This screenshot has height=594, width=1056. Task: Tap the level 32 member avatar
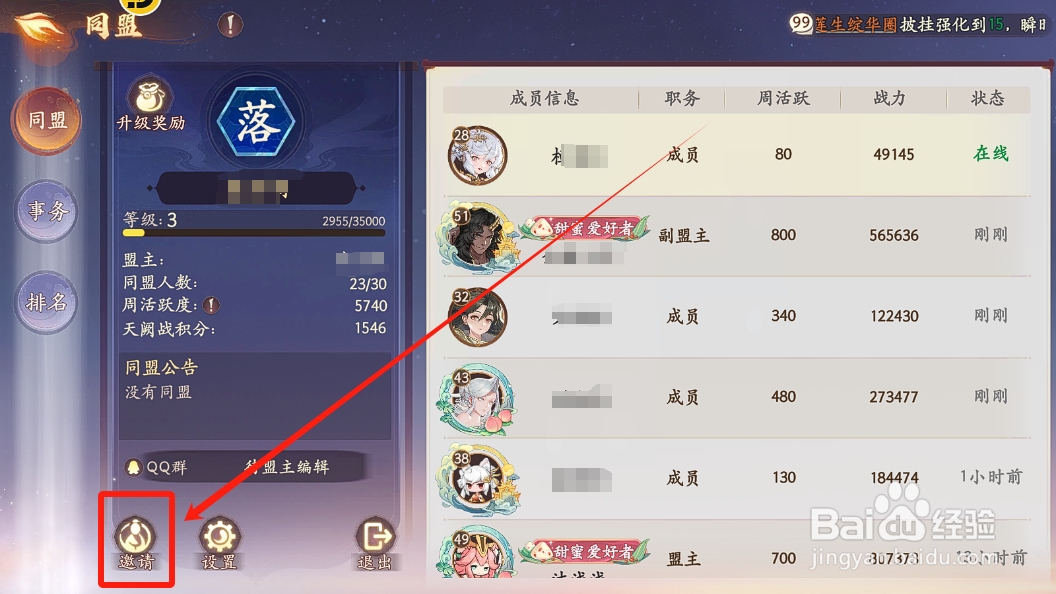click(477, 317)
